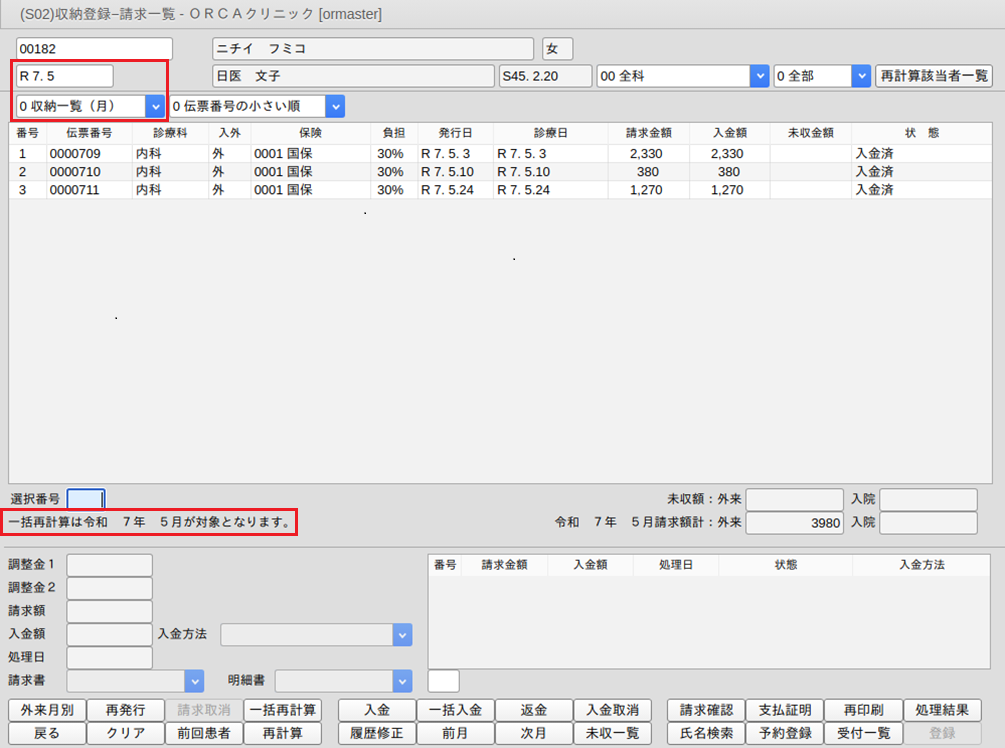The width and height of the screenshot is (1005, 748).
Task: Open the 明細書 dropdown
Action: tap(402, 681)
